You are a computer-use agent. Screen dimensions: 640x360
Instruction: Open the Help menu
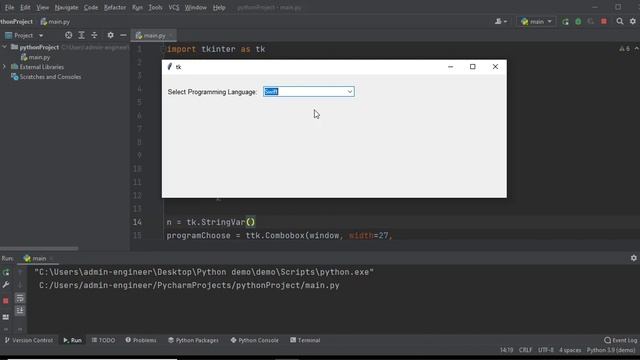[219, 7]
